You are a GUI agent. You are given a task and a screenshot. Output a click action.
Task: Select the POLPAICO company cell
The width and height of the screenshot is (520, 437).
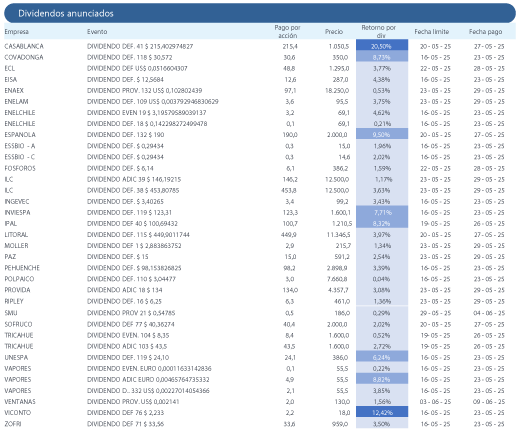19,279
